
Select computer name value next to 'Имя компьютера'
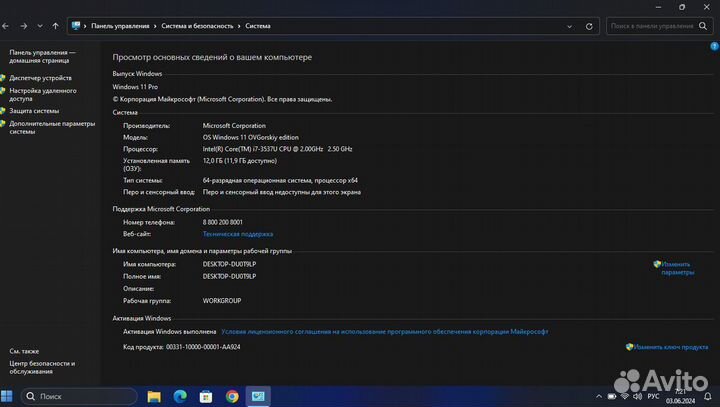tap(230, 264)
